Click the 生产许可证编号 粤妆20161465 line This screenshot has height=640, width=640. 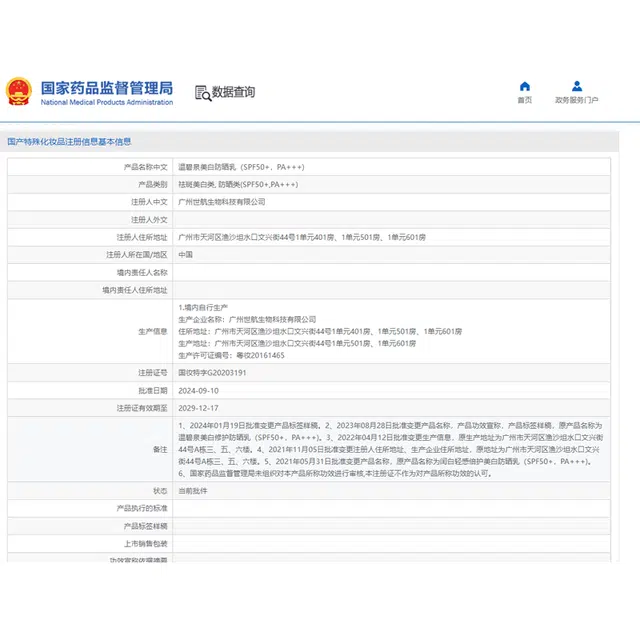231,354
